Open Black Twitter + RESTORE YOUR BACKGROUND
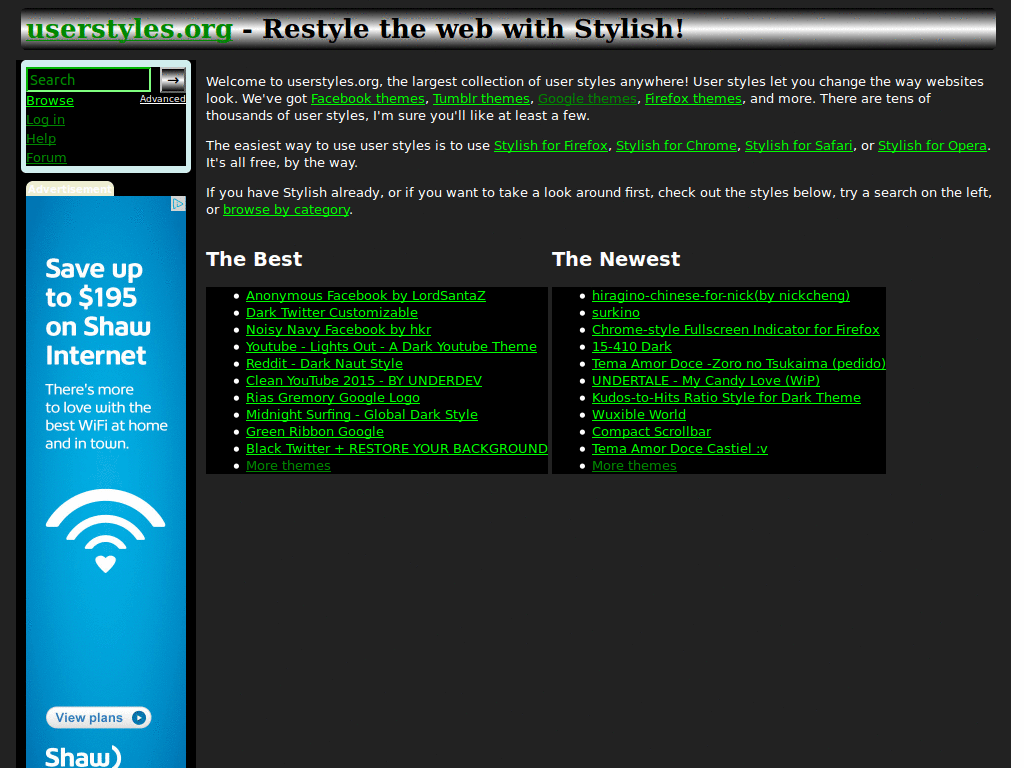This screenshot has height=768, width=1024. tap(396, 449)
